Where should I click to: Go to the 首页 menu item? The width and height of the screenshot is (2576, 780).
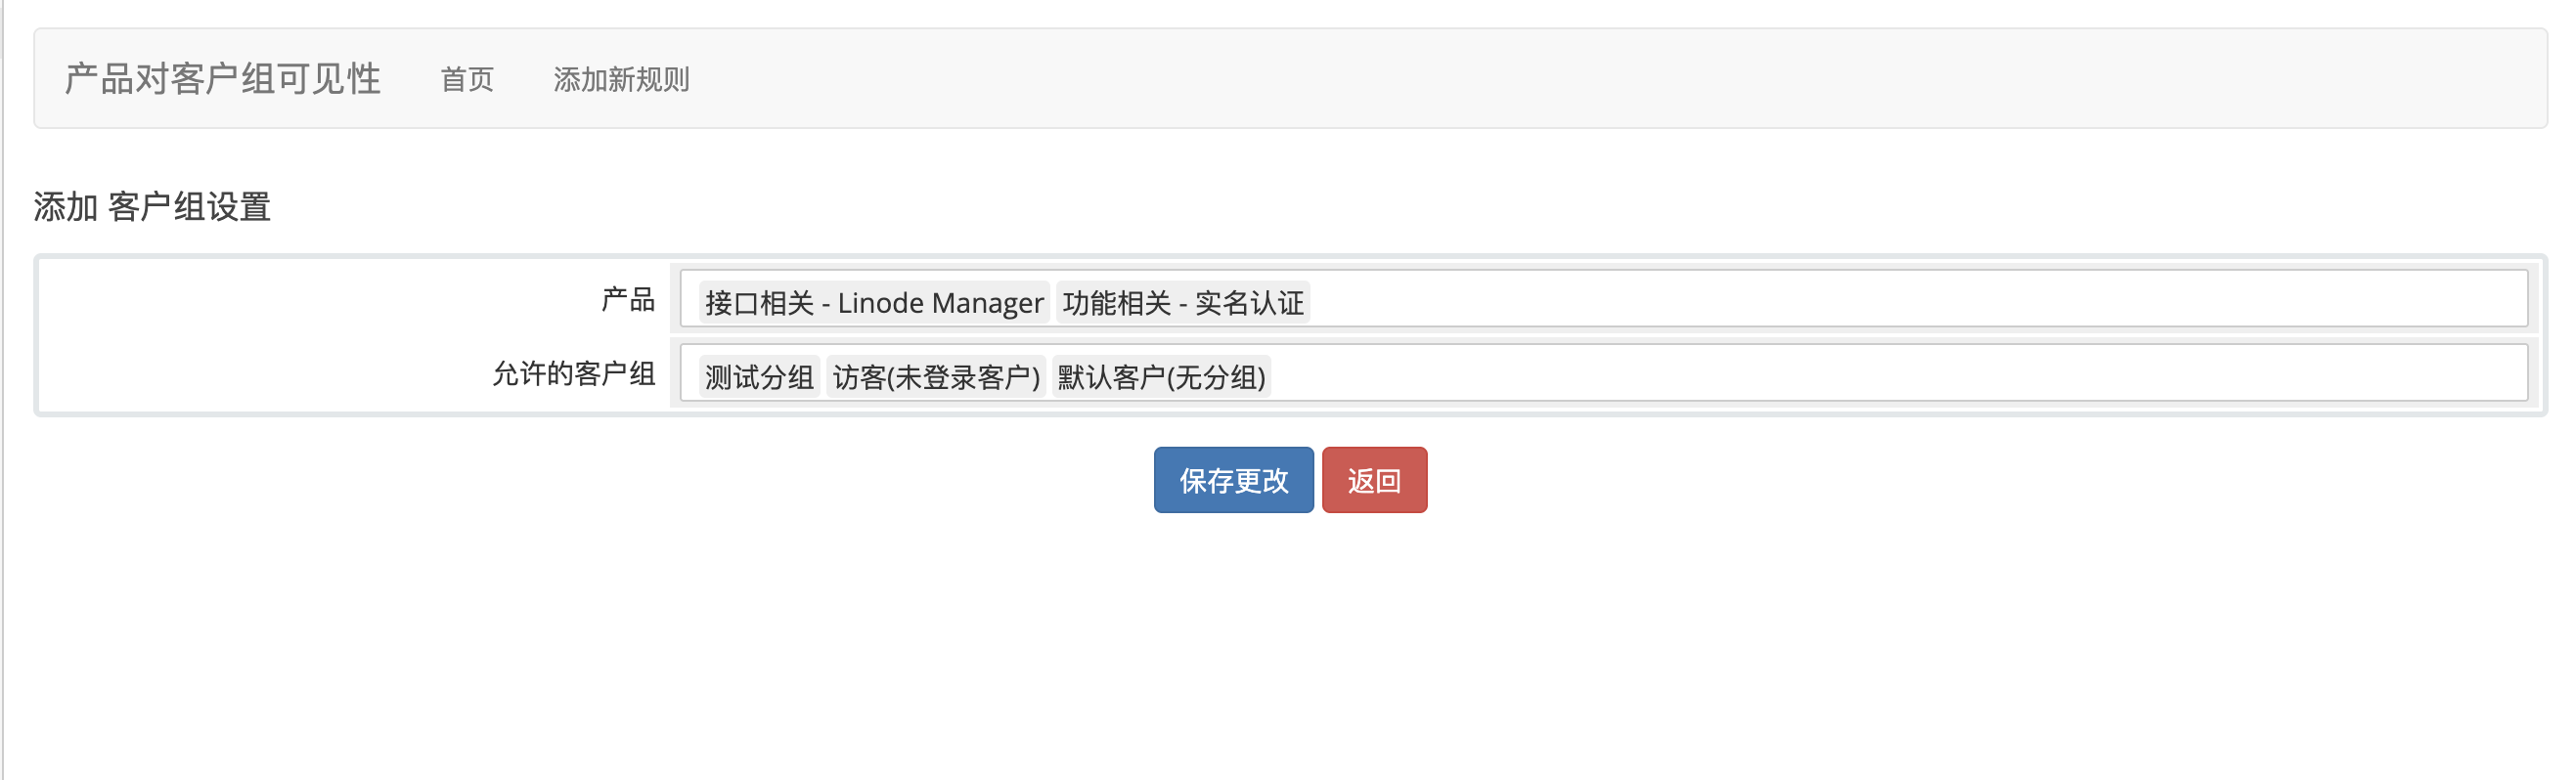pos(467,79)
